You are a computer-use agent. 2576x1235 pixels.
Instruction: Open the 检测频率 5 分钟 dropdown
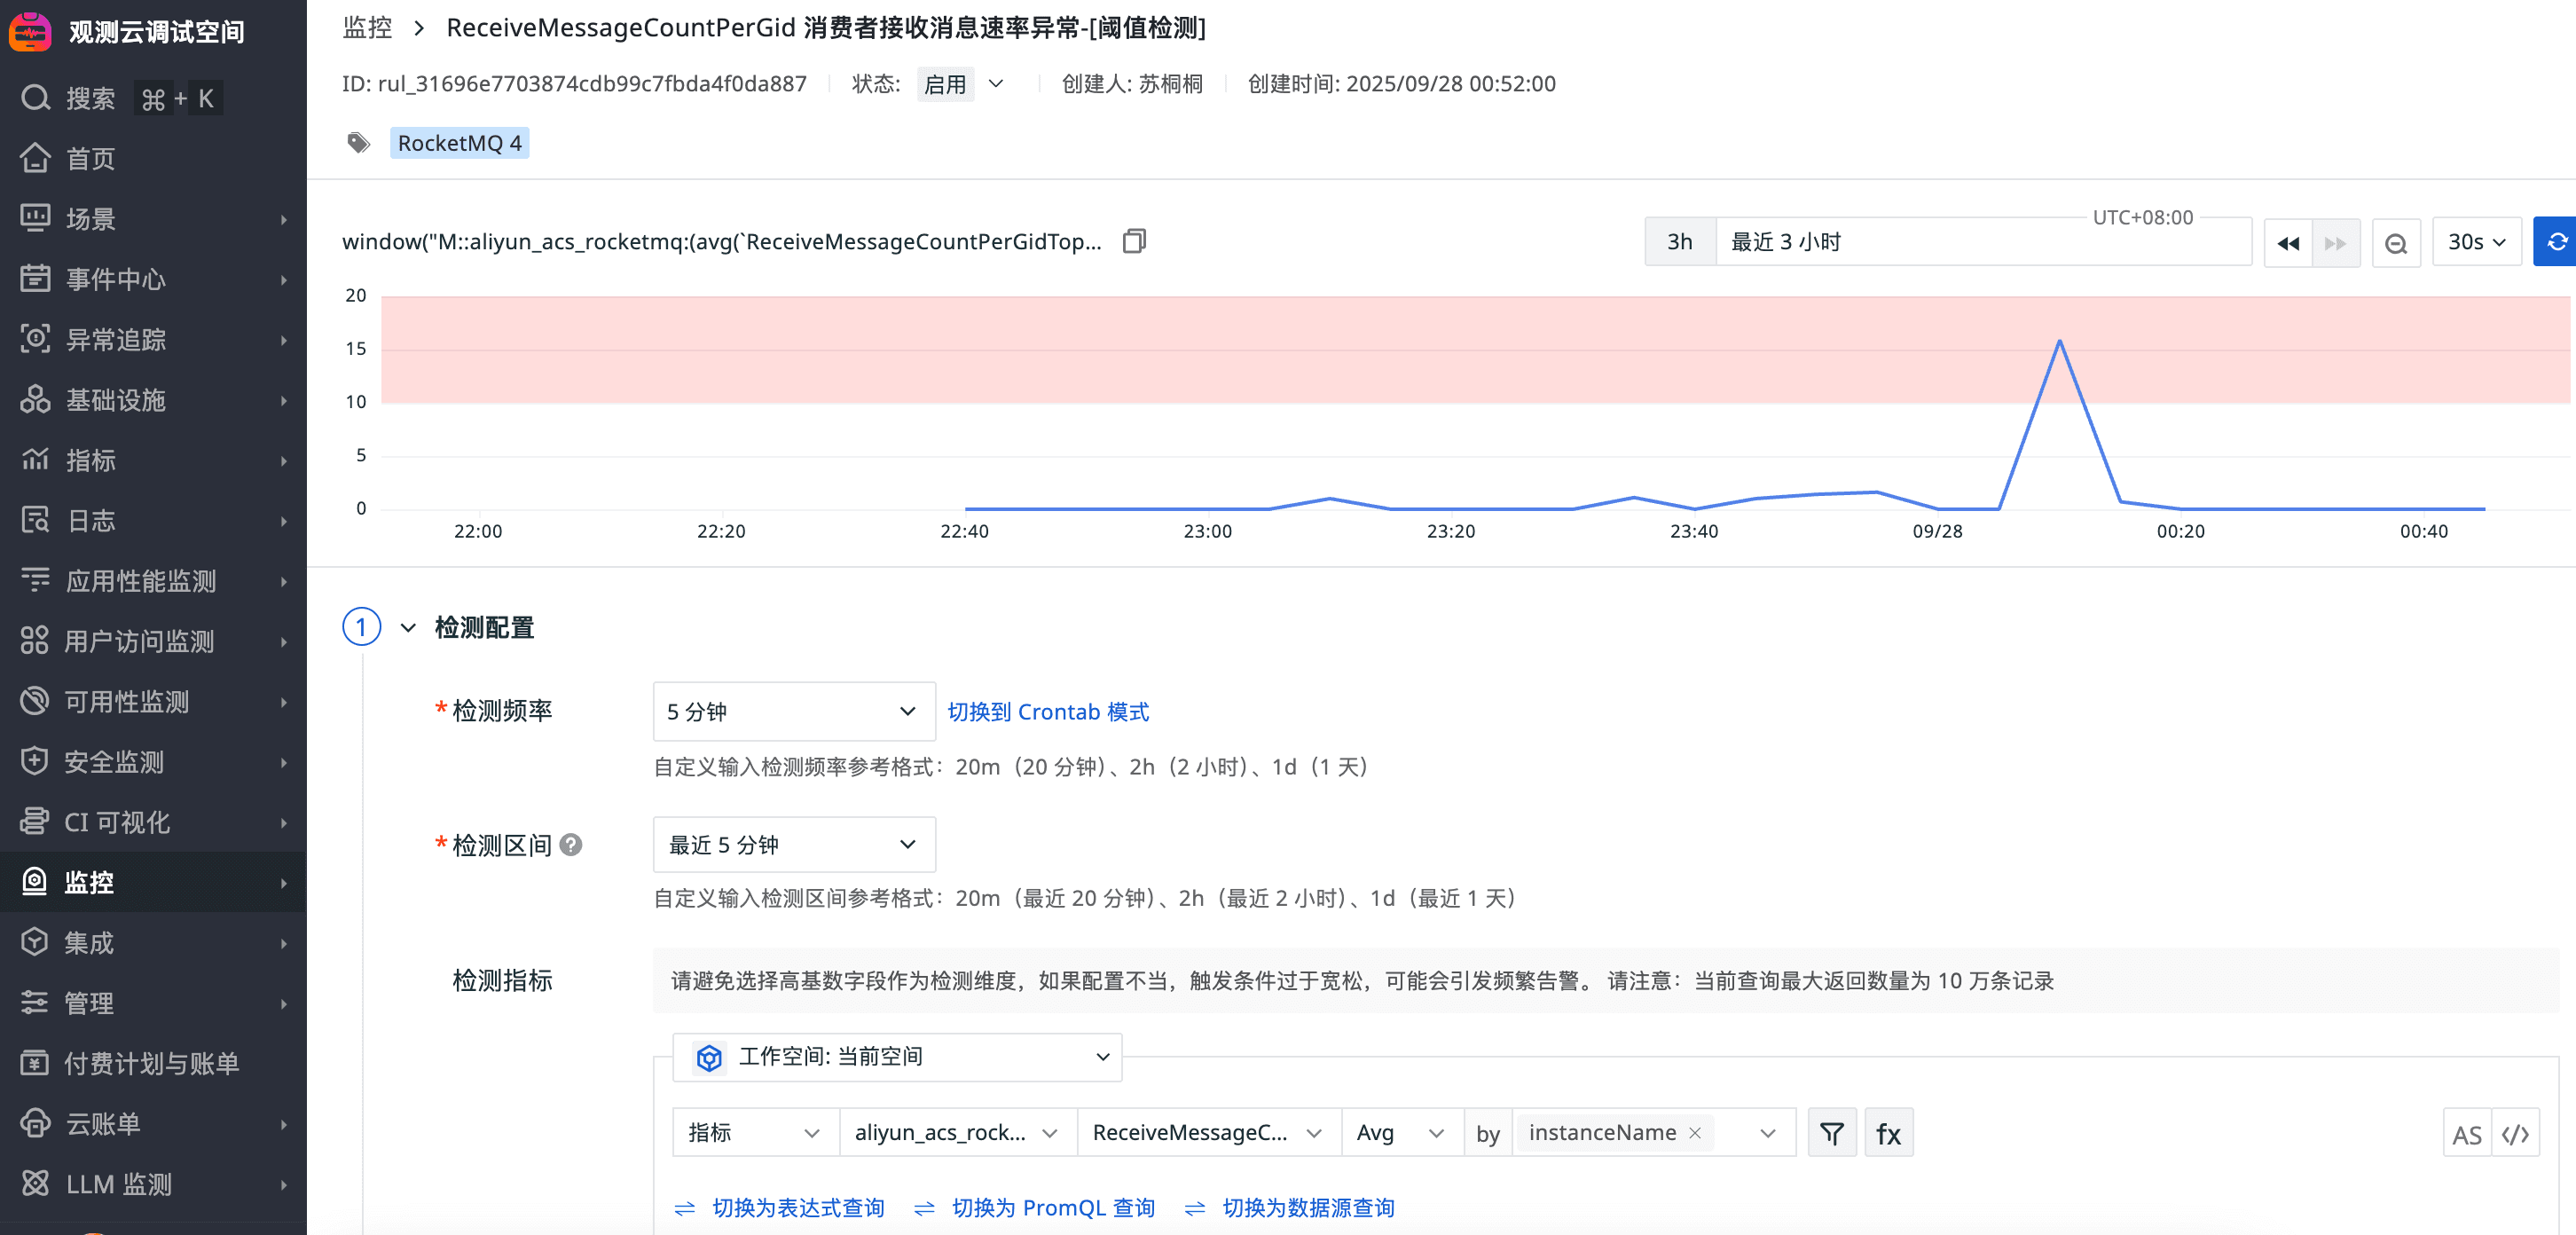tap(793, 711)
